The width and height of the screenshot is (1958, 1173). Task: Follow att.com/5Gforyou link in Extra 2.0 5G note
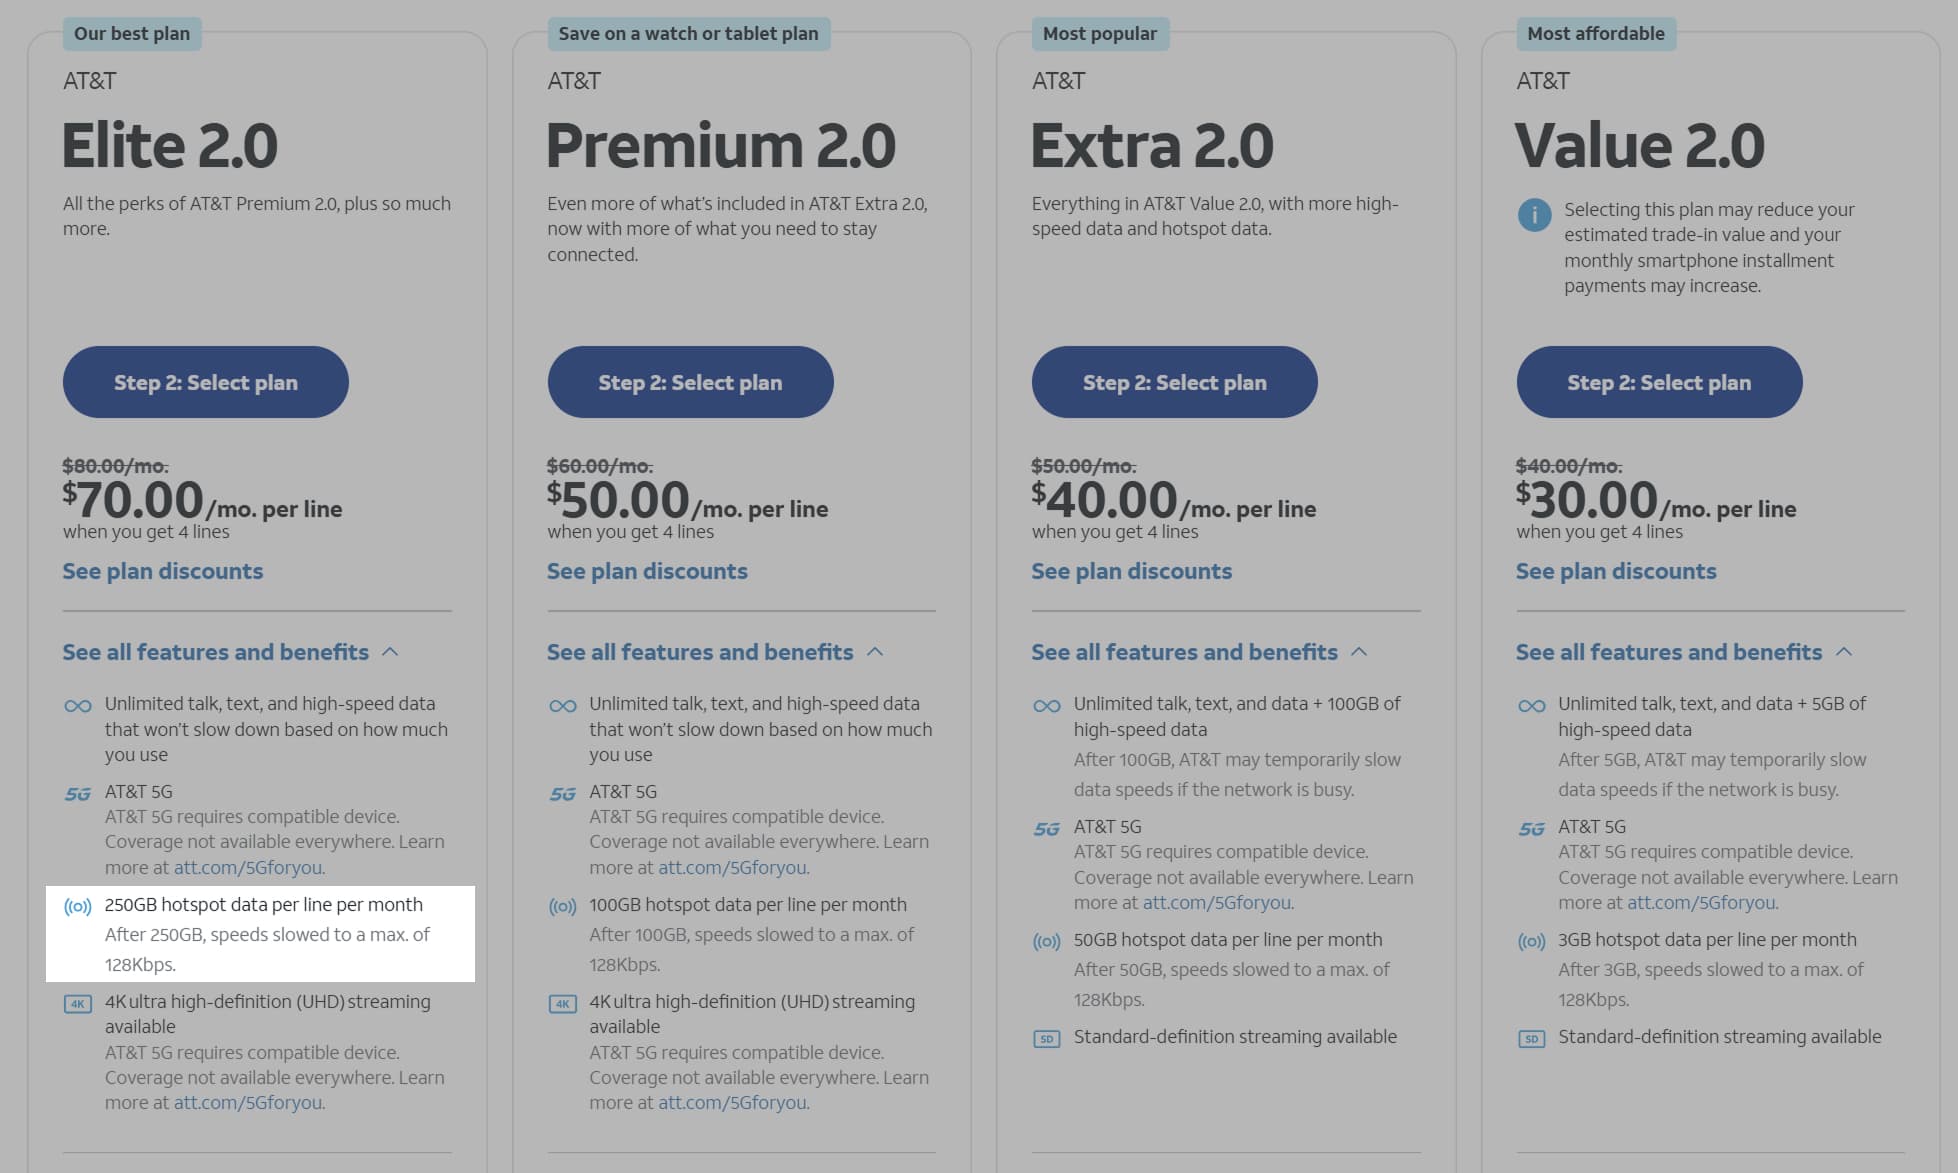pos(1217,903)
